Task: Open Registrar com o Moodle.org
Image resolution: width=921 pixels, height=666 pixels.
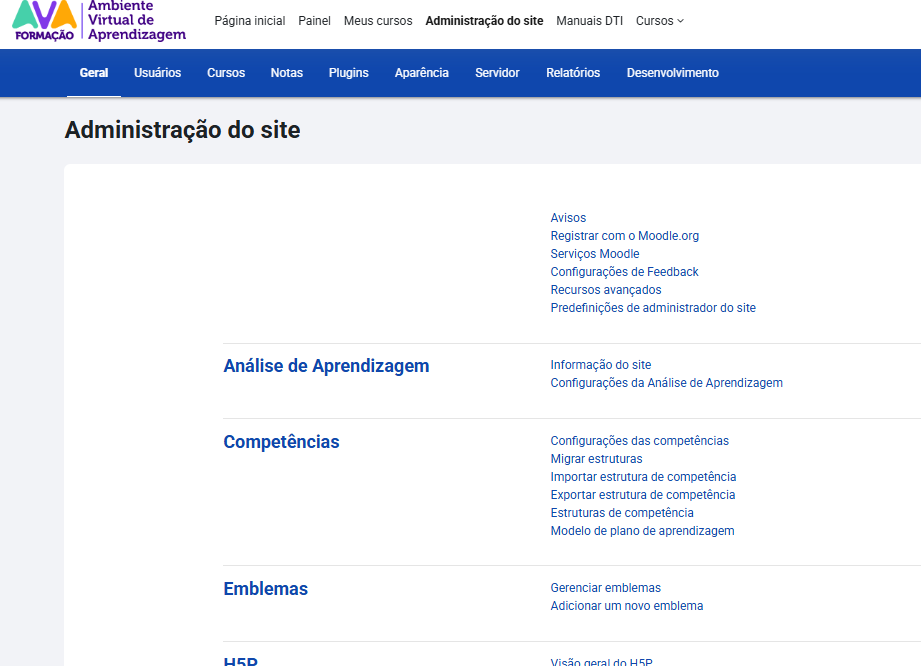Action: 624,236
